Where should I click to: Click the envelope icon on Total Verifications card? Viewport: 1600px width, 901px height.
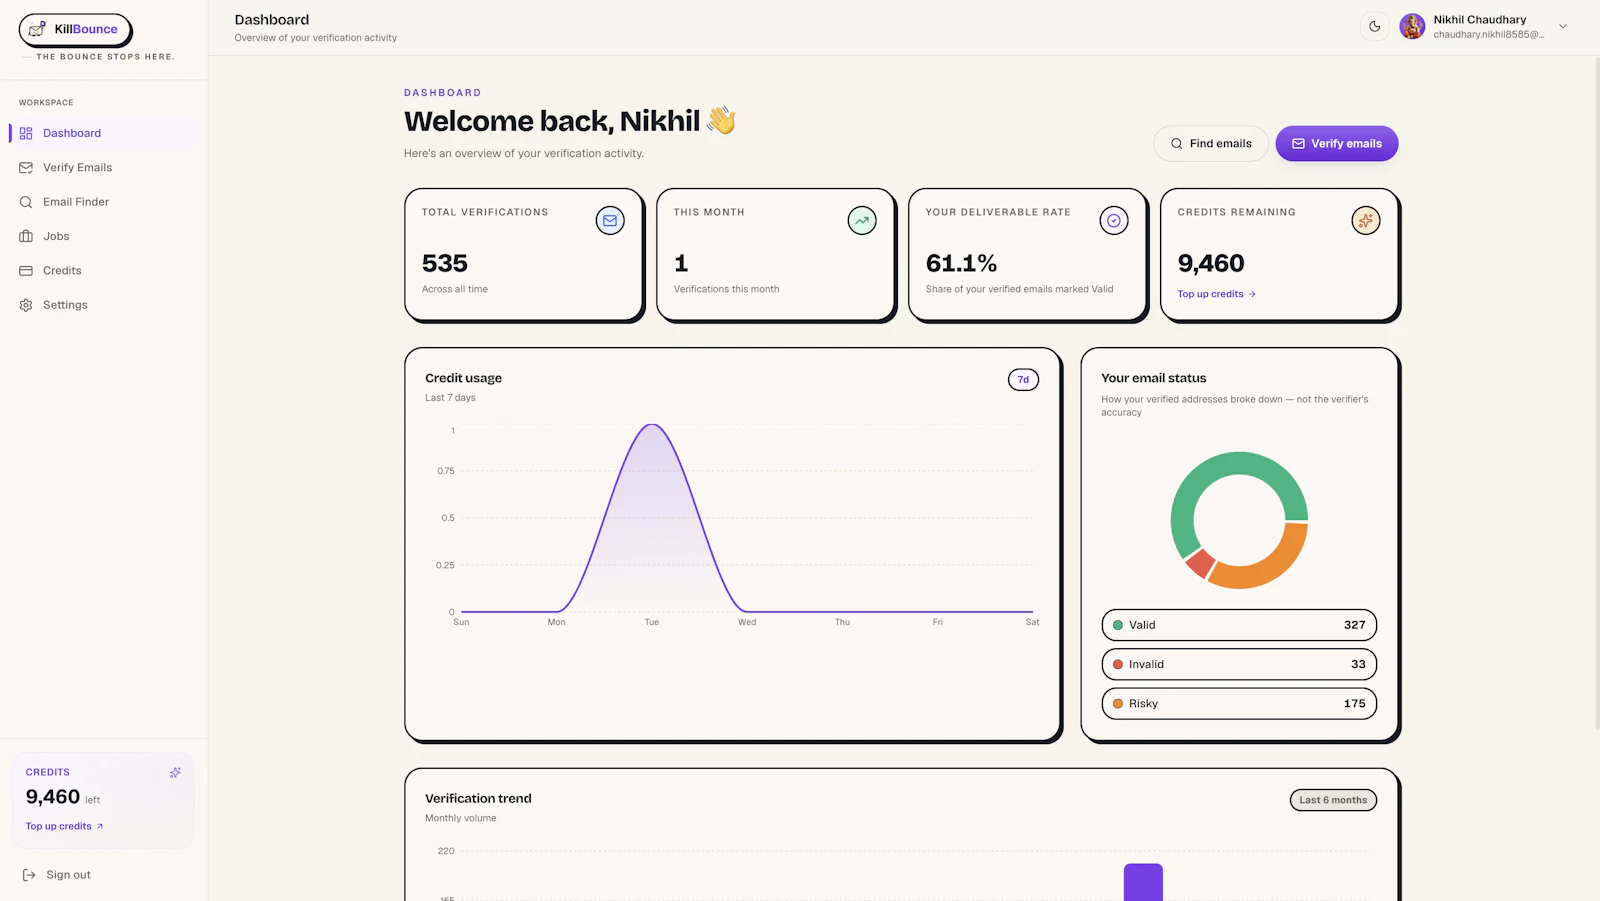click(x=610, y=220)
